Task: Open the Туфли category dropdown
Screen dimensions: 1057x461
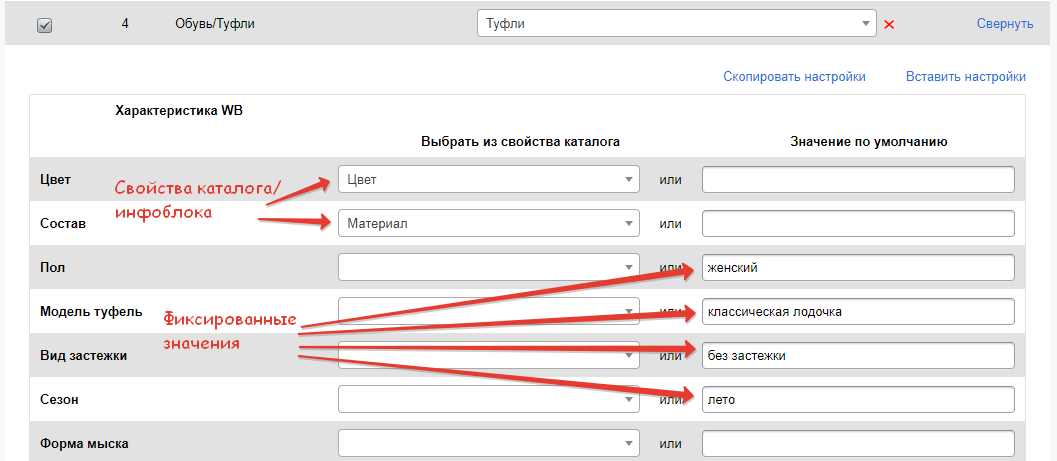Action: [676, 23]
